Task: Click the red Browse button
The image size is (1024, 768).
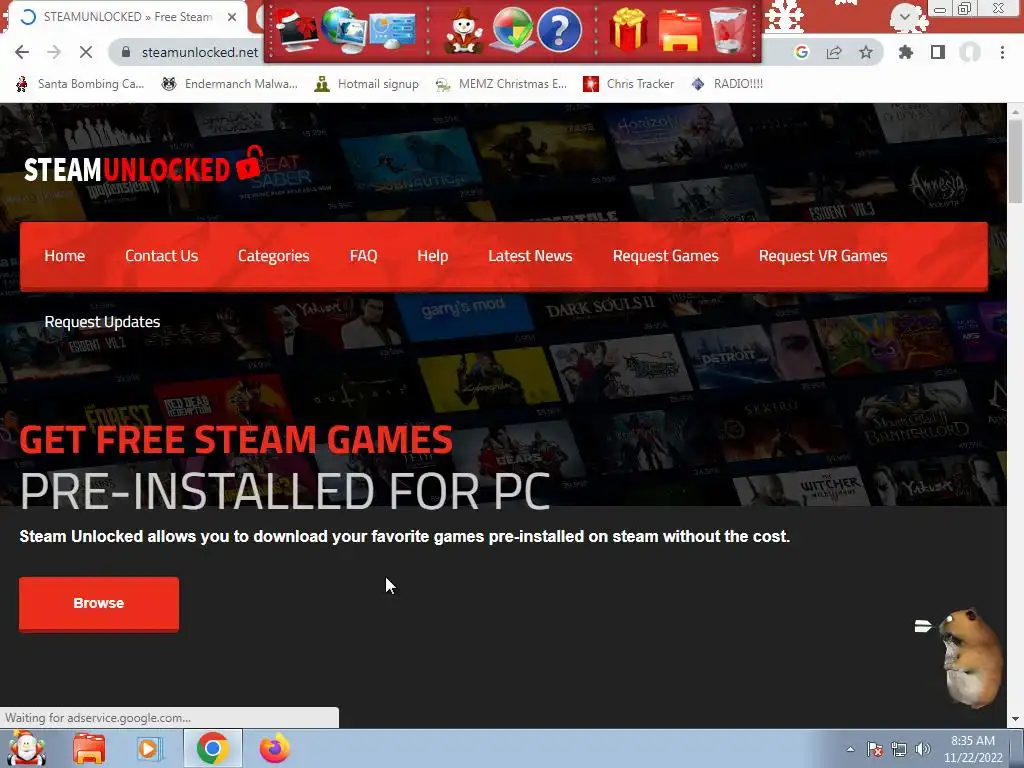Action: click(x=99, y=603)
